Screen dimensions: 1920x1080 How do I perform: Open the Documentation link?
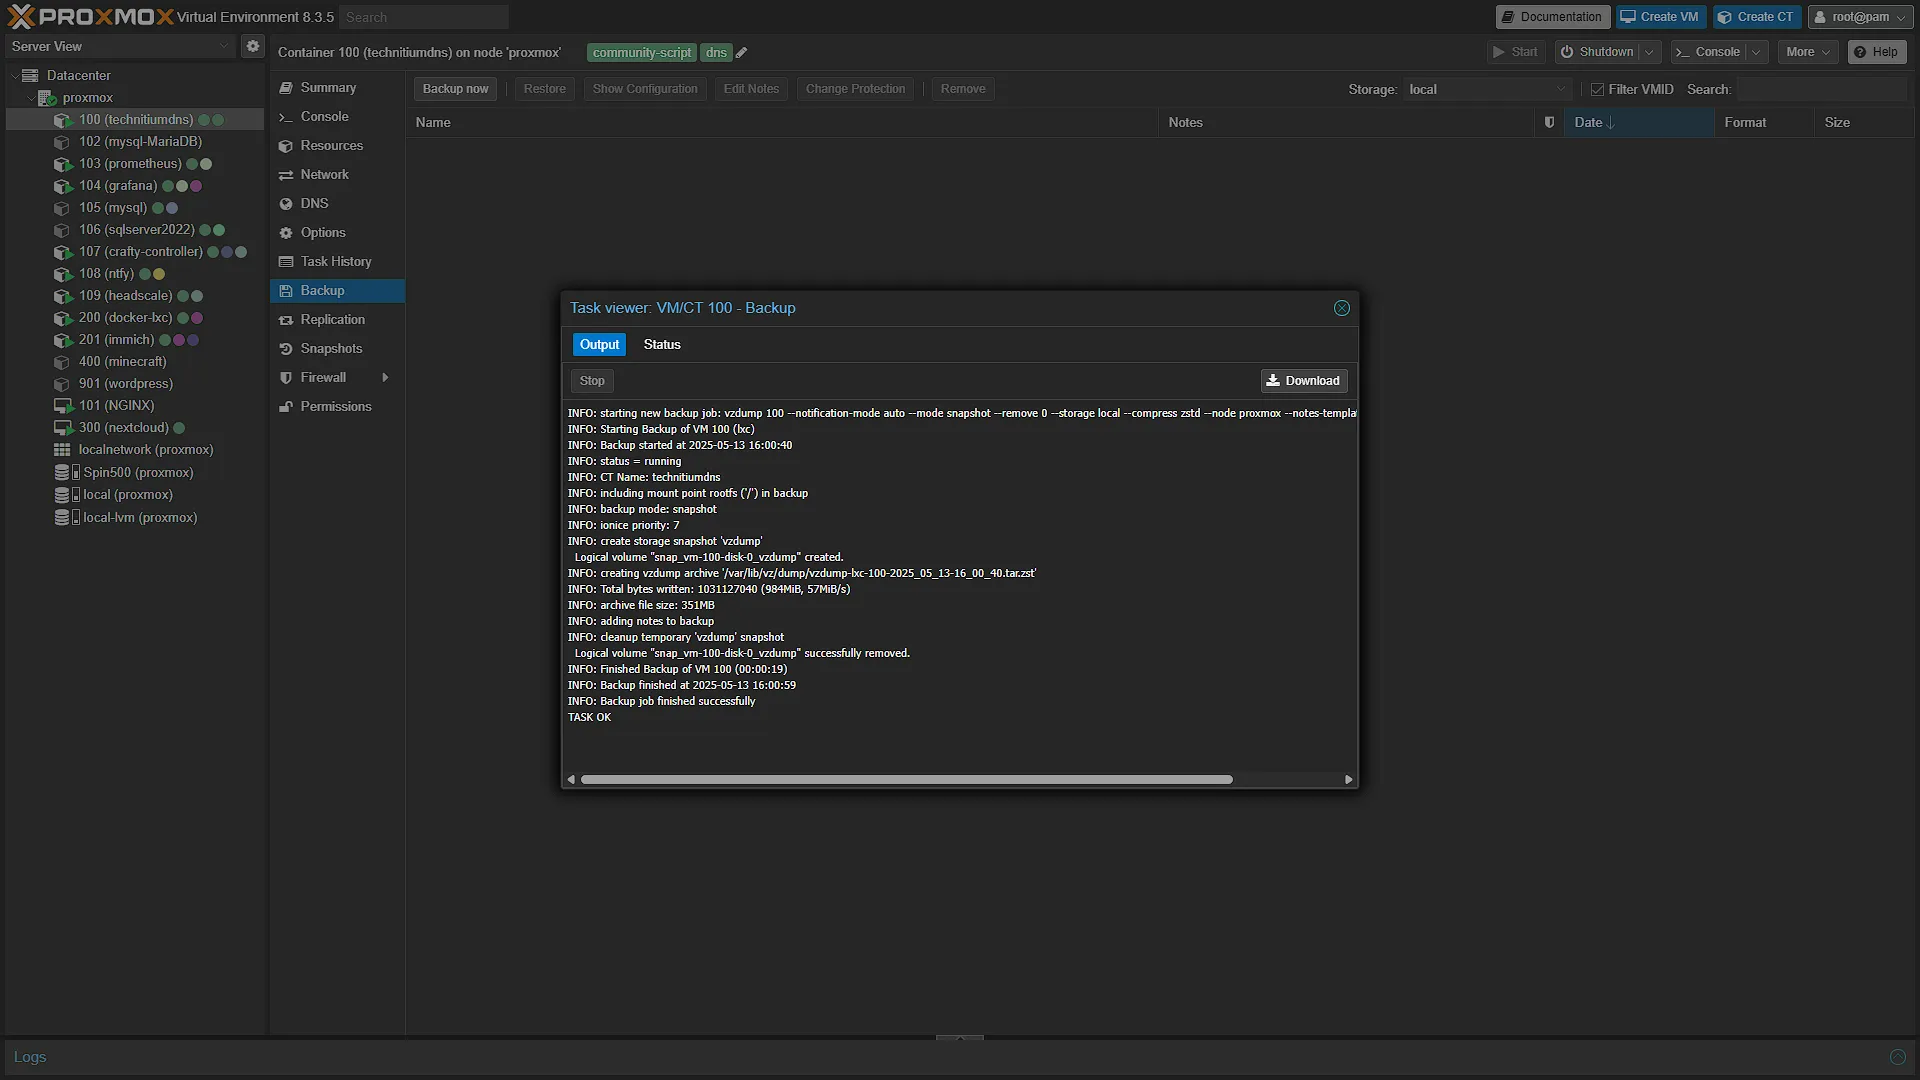(1552, 17)
